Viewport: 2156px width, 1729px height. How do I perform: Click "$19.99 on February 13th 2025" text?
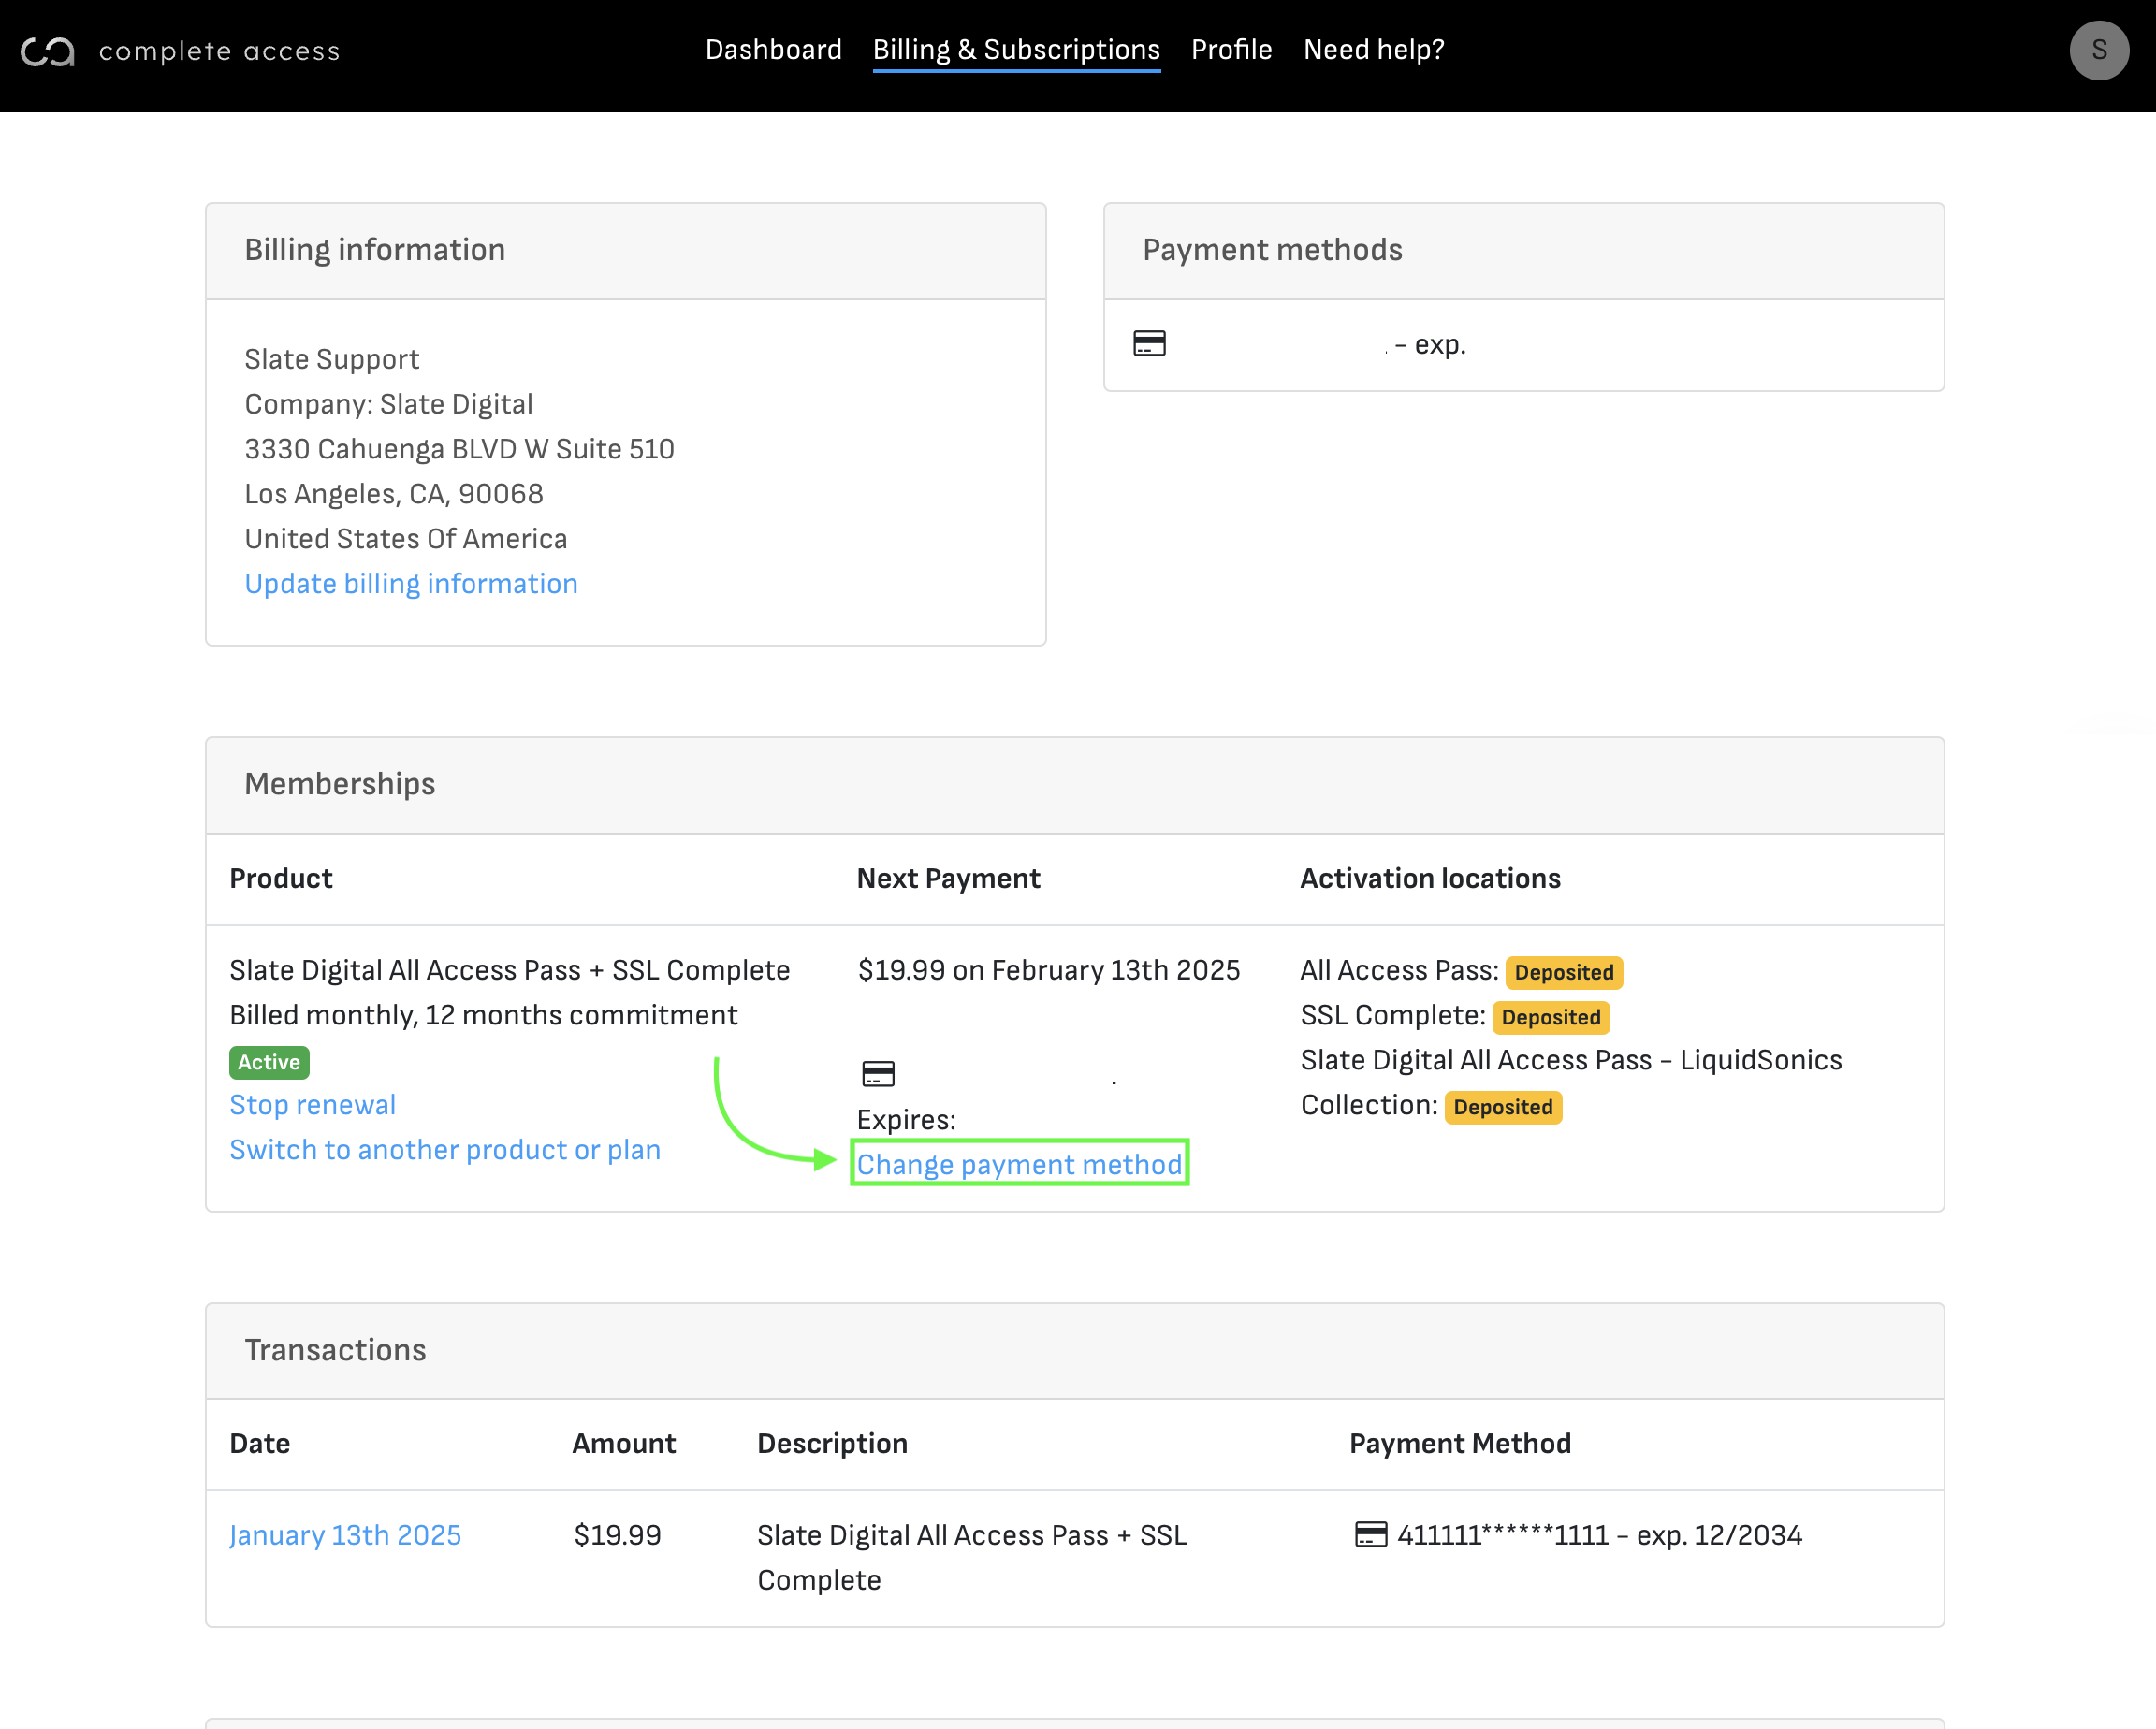(1049, 970)
